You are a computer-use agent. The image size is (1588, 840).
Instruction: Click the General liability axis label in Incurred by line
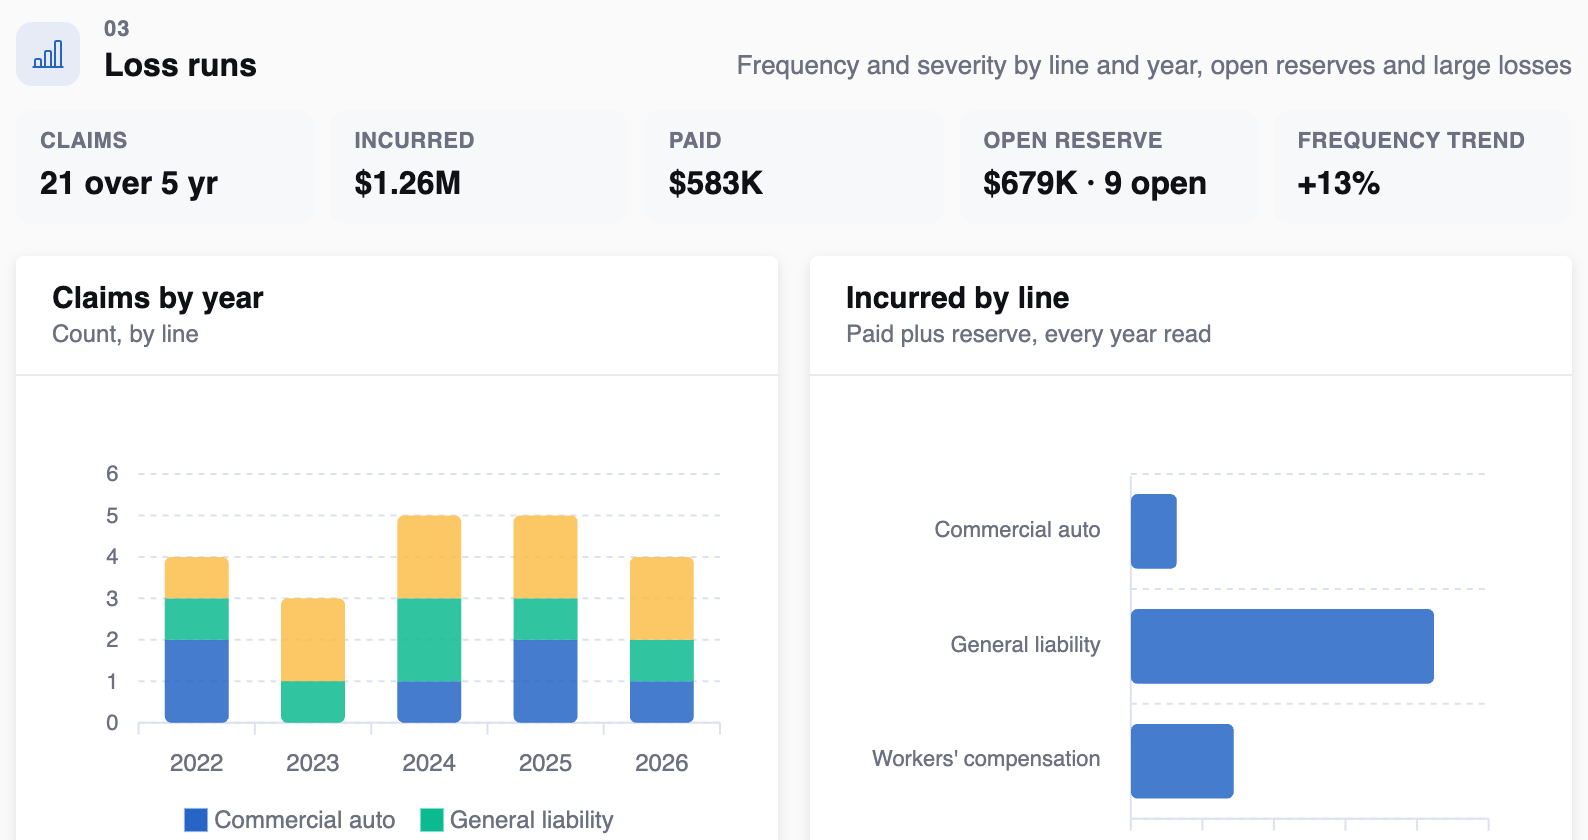click(x=1025, y=645)
